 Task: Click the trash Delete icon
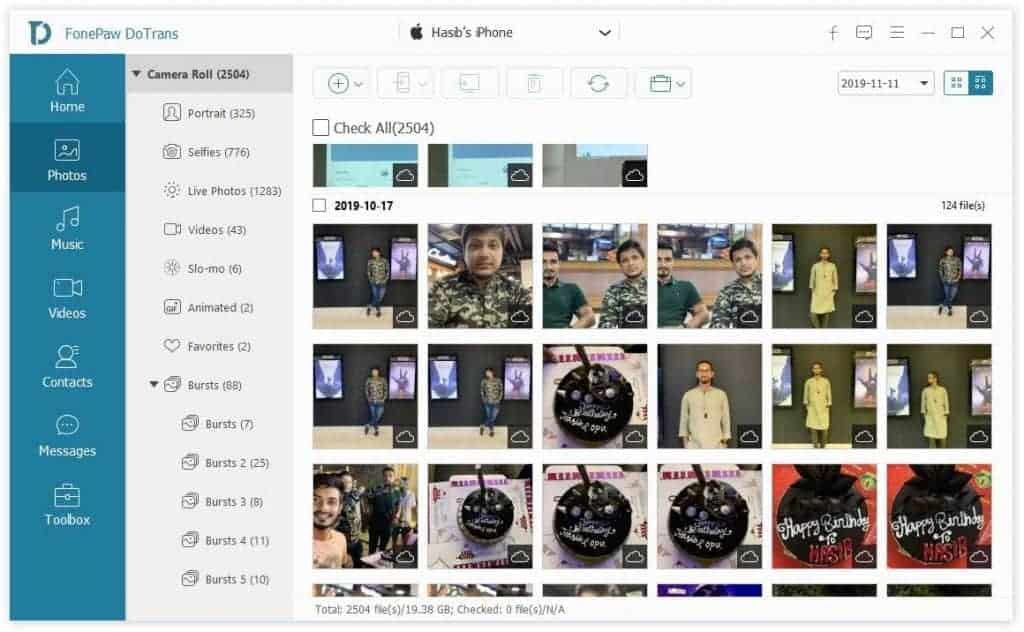tap(534, 84)
